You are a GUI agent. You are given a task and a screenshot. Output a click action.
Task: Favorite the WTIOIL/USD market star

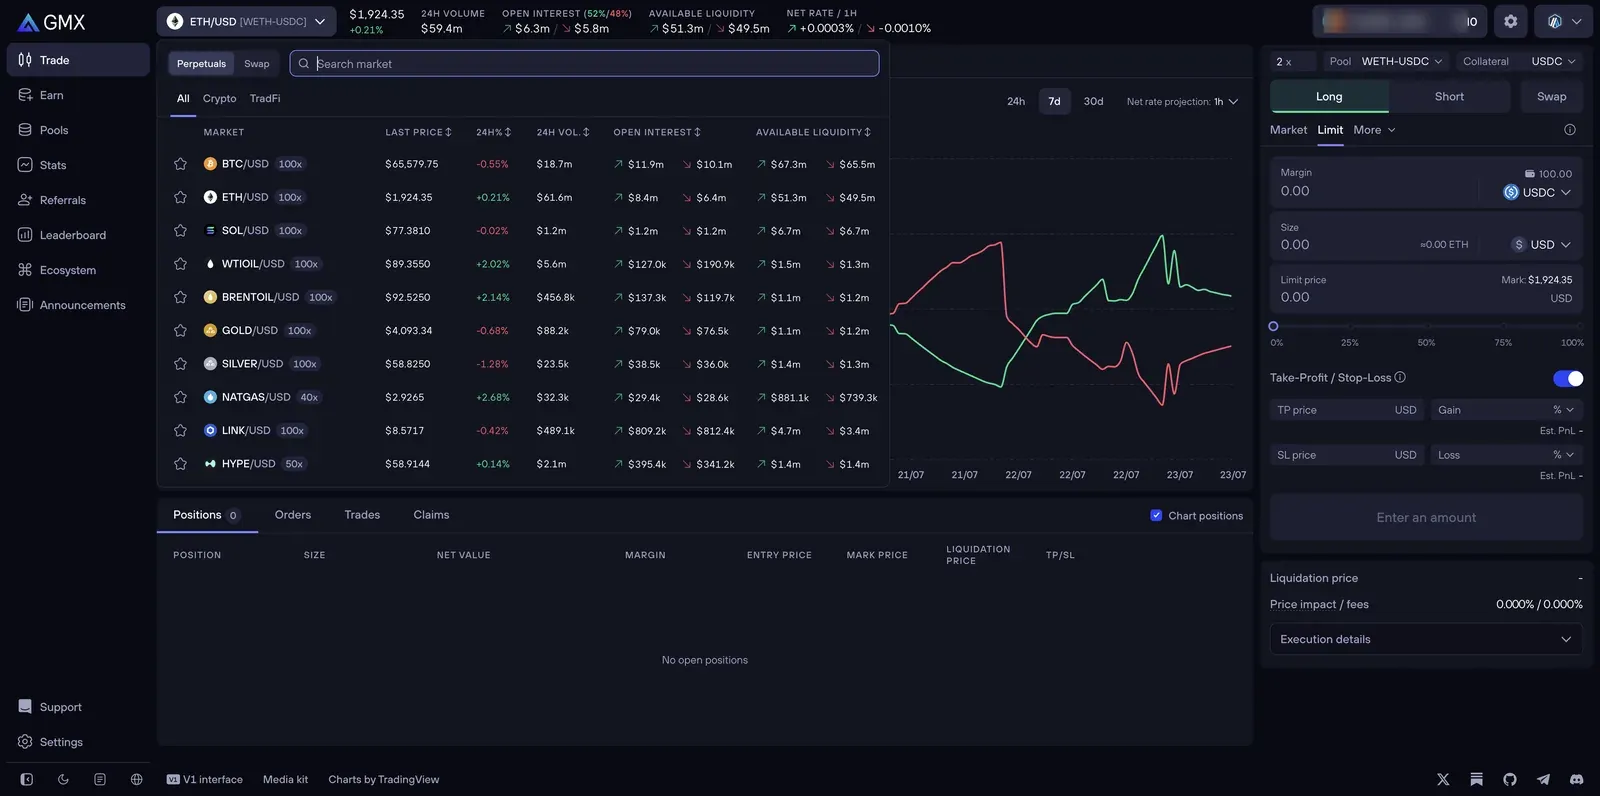coord(180,264)
